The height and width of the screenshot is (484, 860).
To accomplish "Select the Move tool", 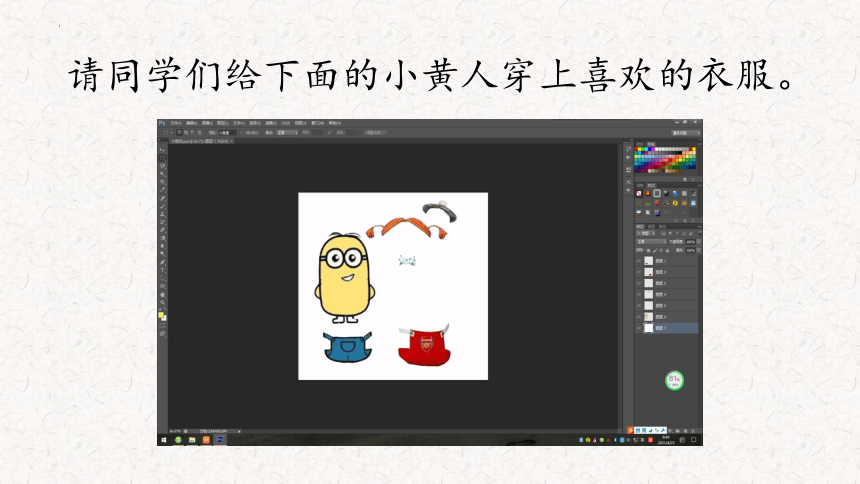I will [x=162, y=149].
